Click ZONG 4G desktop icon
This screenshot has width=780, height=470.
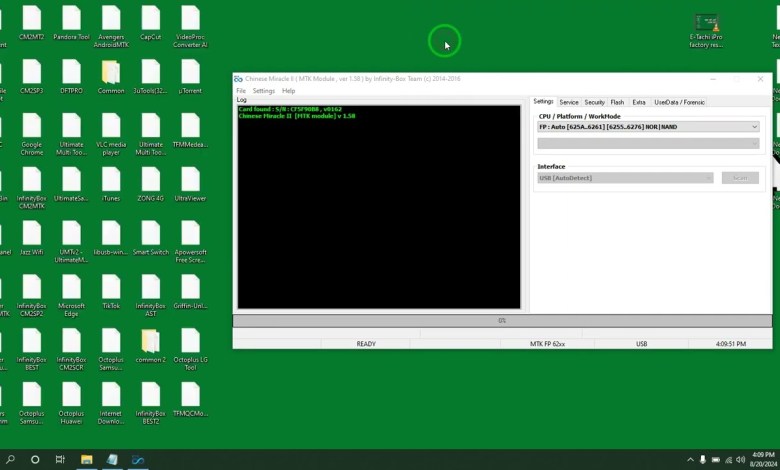[x=151, y=185]
